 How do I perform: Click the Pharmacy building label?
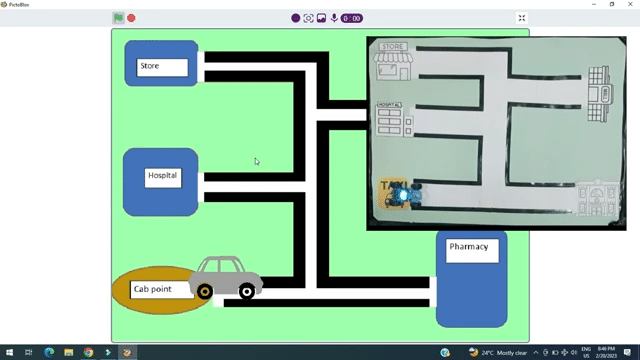click(472, 250)
